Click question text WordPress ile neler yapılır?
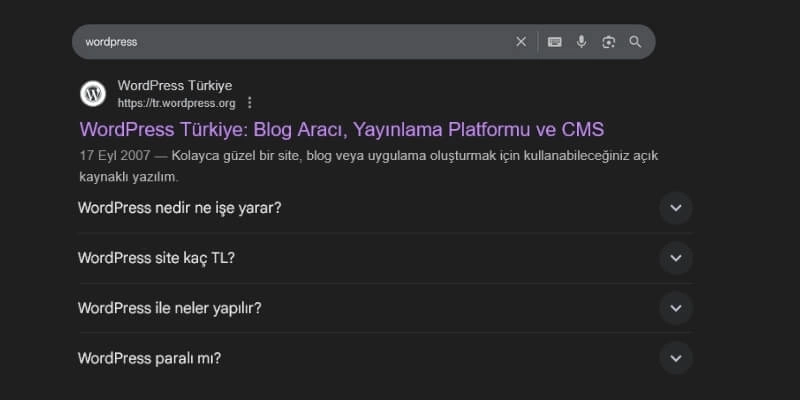The height and width of the screenshot is (400, 800). coord(169,308)
